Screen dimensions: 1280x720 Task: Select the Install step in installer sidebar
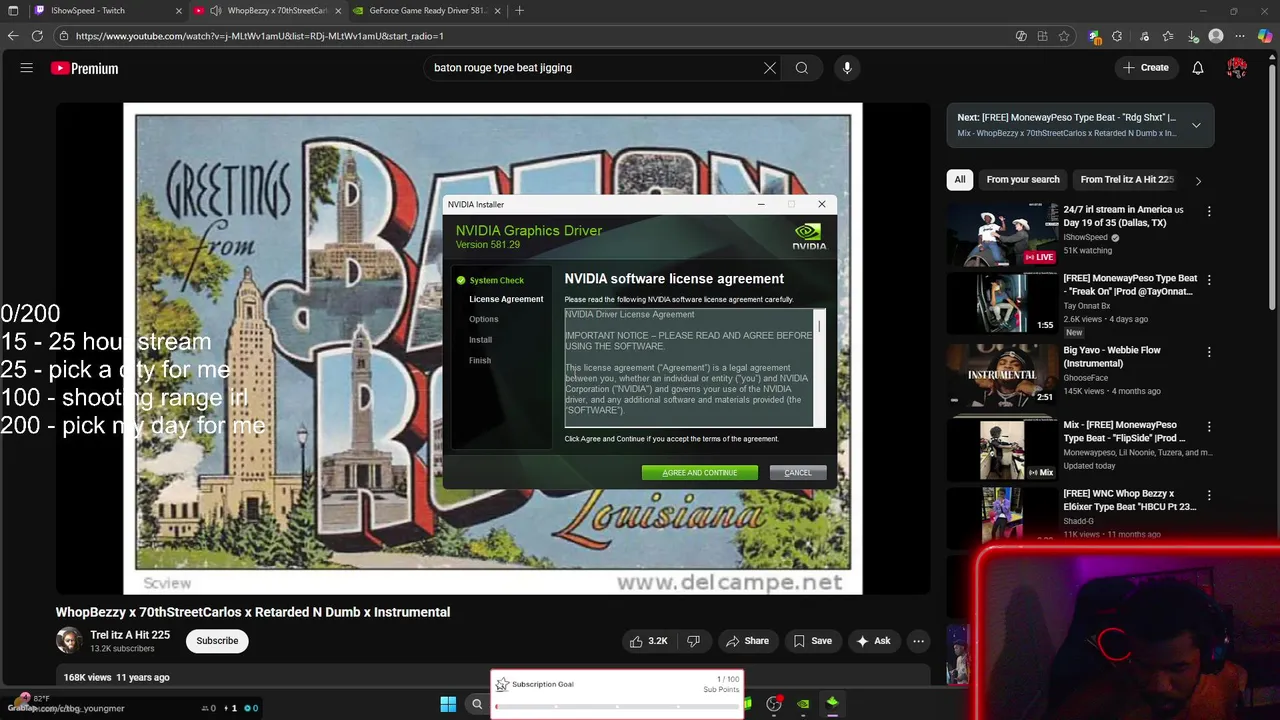point(480,340)
